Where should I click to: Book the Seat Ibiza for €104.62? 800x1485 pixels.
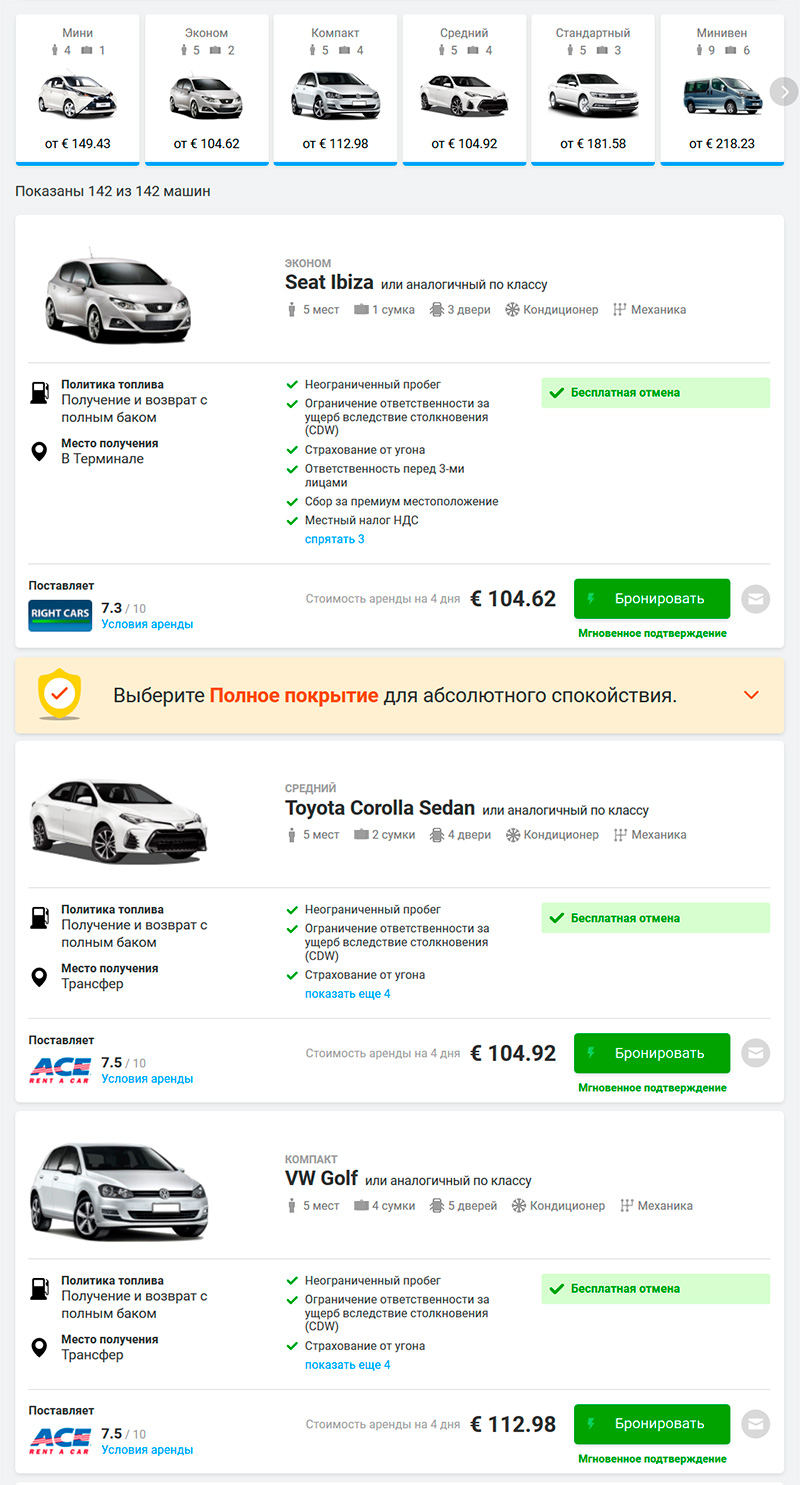click(652, 599)
